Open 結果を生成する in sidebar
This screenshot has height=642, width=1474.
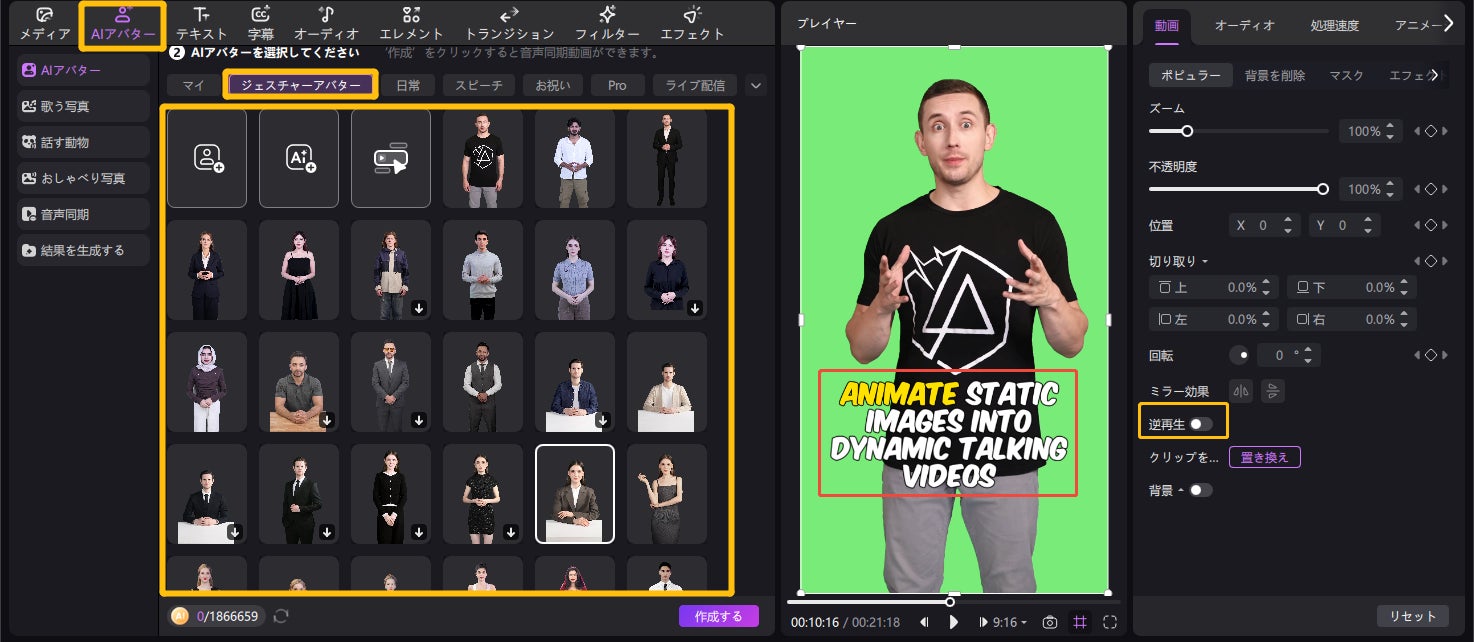tap(84, 250)
